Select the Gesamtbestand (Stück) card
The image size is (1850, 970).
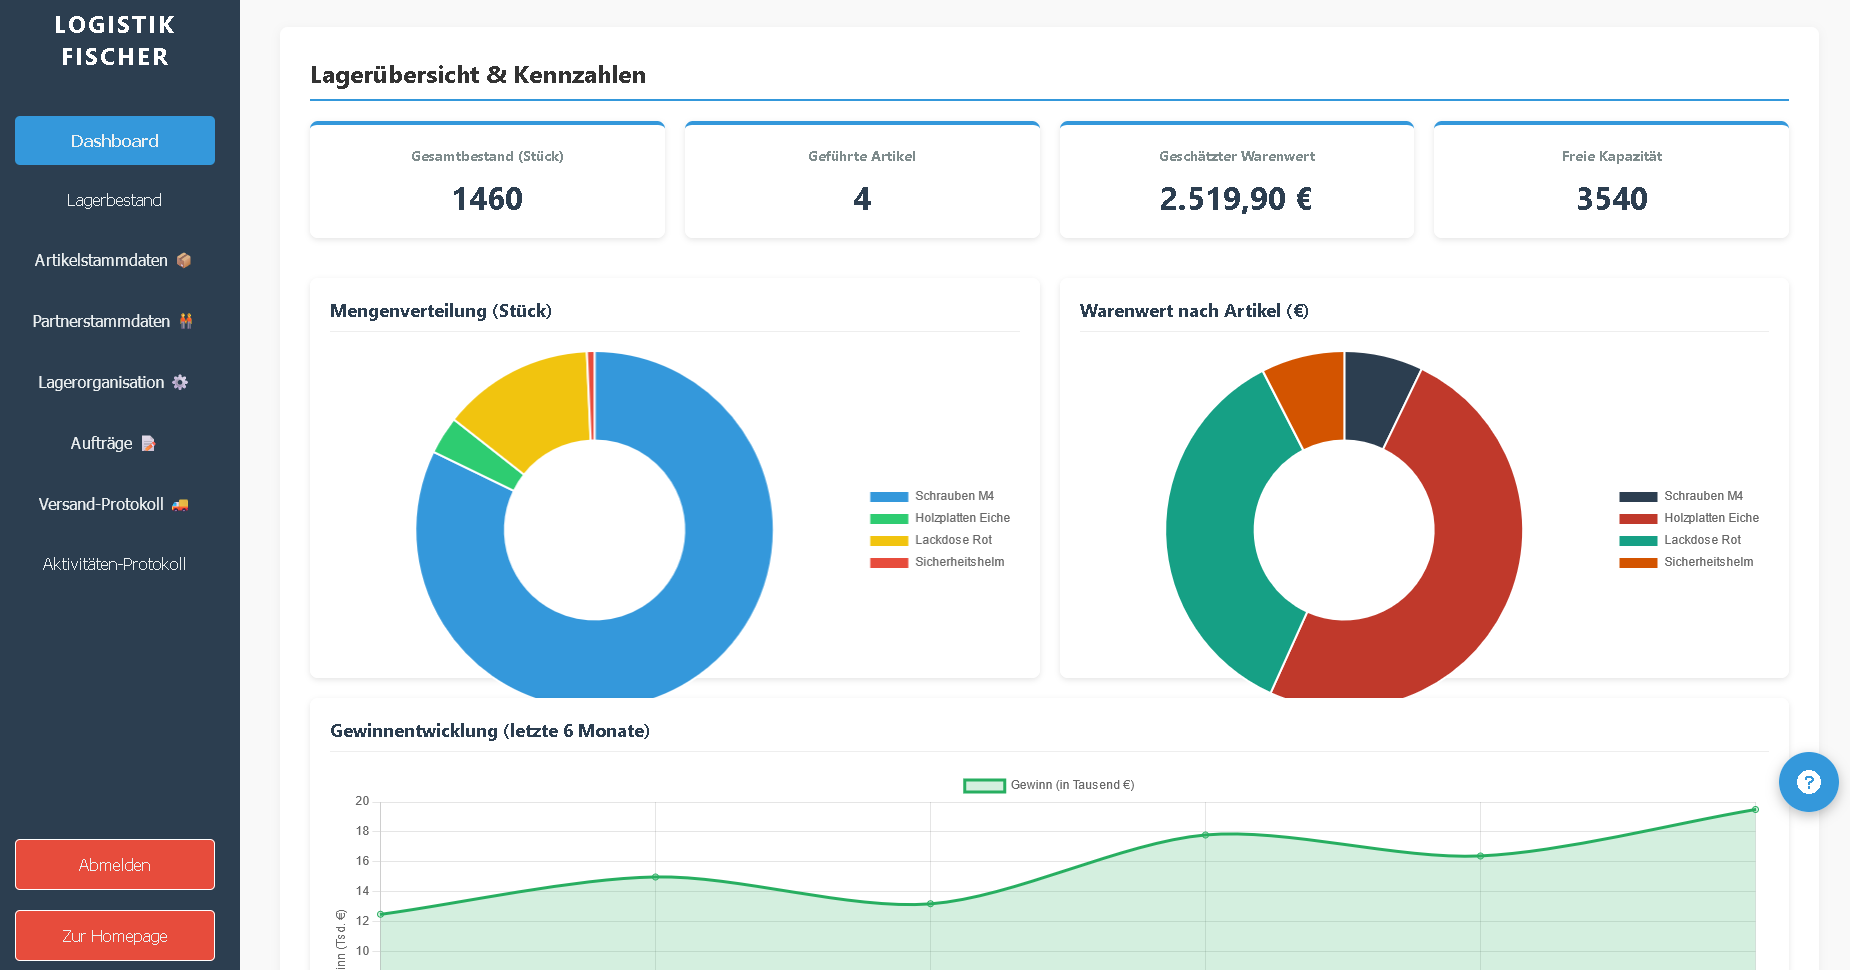(488, 181)
